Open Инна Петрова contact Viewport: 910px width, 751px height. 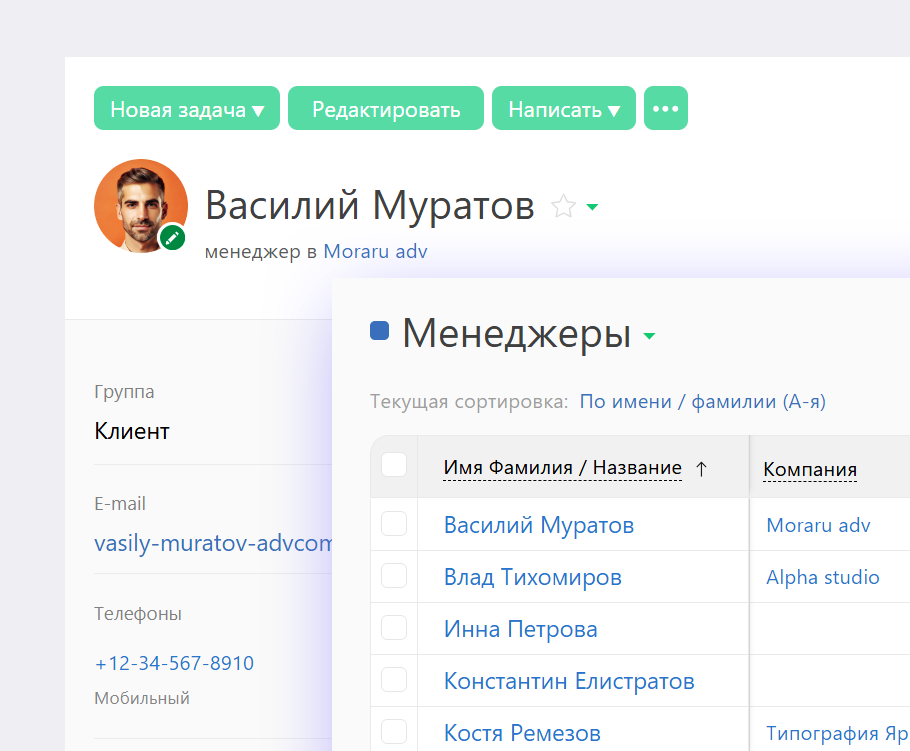[521, 629]
